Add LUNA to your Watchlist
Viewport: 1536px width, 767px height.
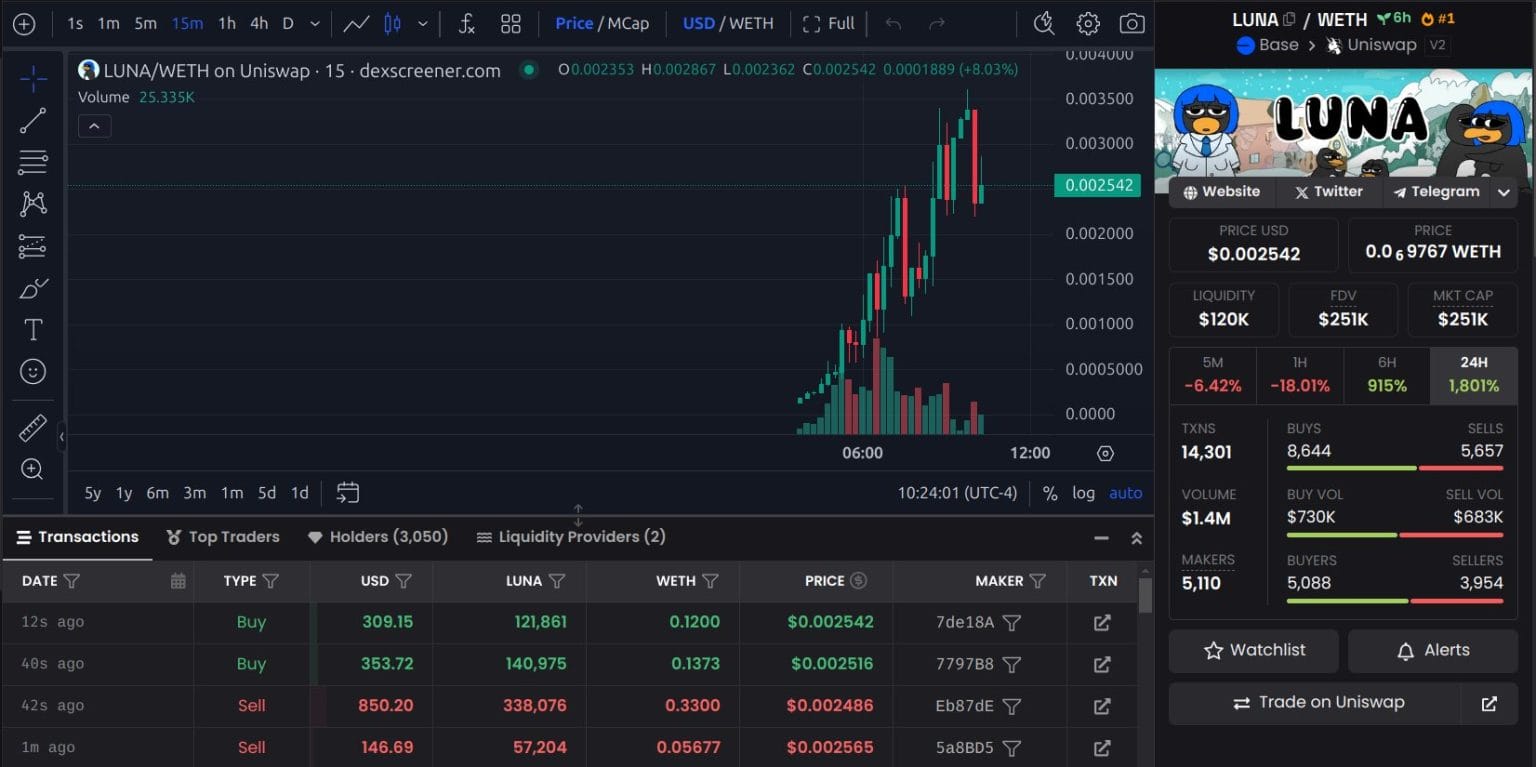[x=1253, y=650]
